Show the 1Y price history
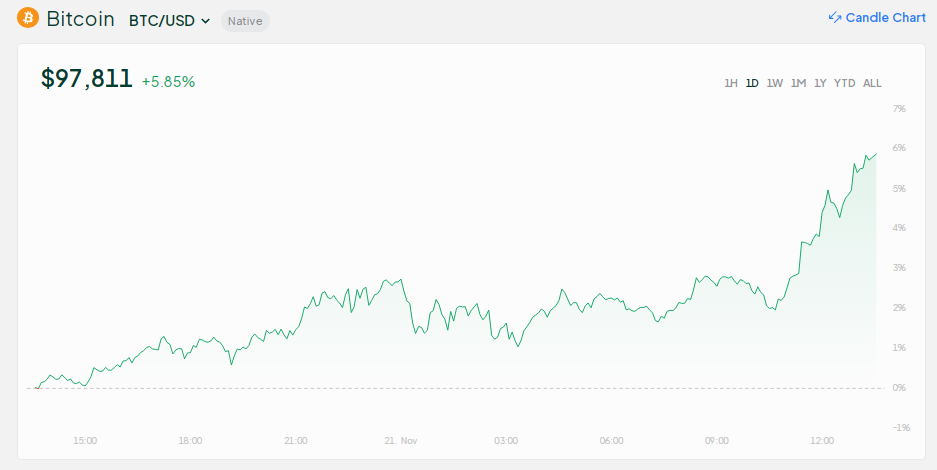Image resolution: width=937 pixels, height=470 pixels. (820, 83)
